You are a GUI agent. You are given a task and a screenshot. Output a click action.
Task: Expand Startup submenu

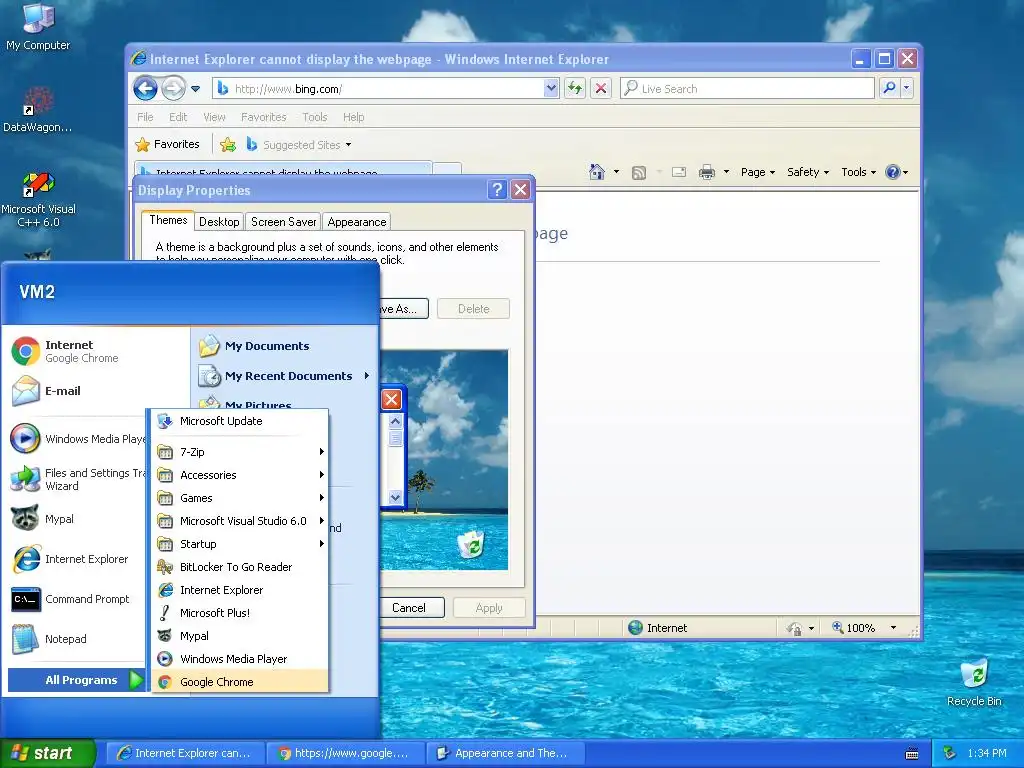tap(240, 544)
